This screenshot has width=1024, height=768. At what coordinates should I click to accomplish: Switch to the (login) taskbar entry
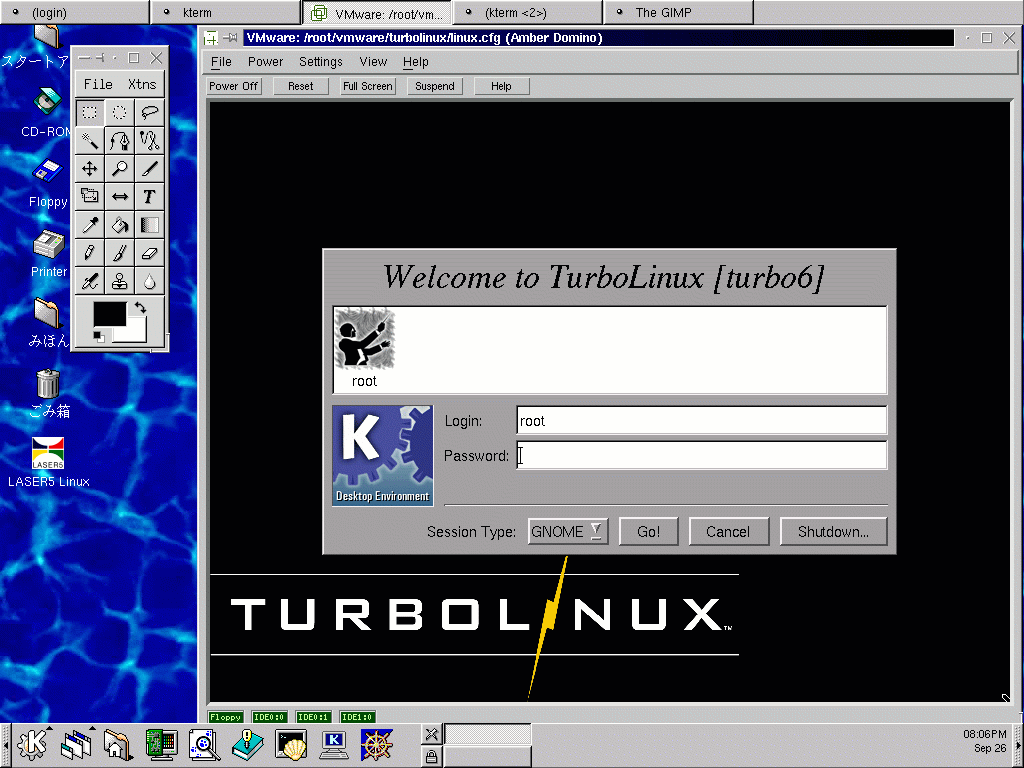tap(74, 12)
